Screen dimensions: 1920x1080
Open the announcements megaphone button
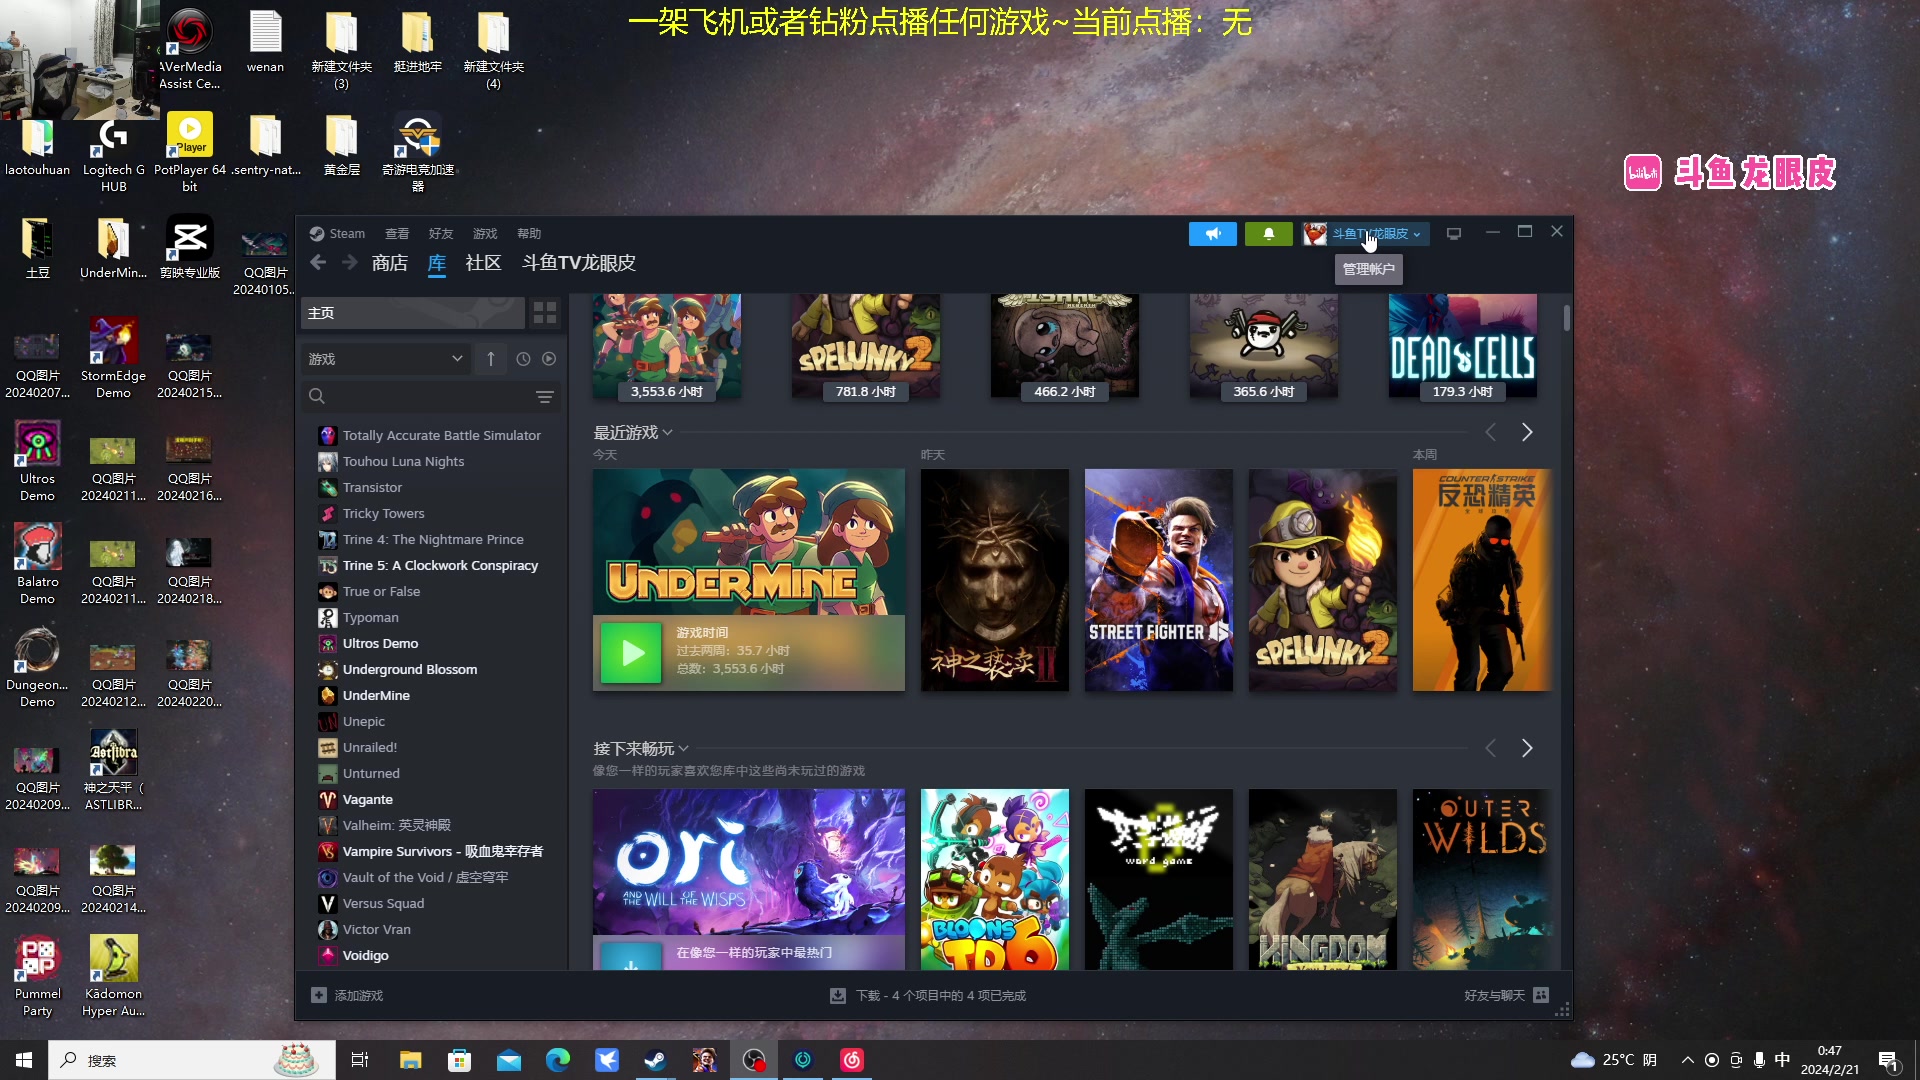(x=1212, y=234)
